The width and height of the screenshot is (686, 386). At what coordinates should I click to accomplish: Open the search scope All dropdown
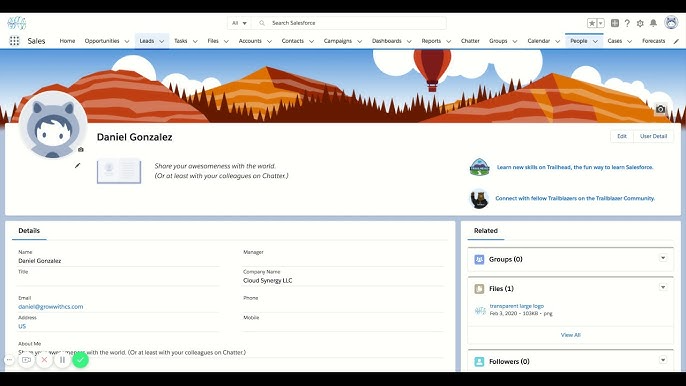[x=240, y=23]
